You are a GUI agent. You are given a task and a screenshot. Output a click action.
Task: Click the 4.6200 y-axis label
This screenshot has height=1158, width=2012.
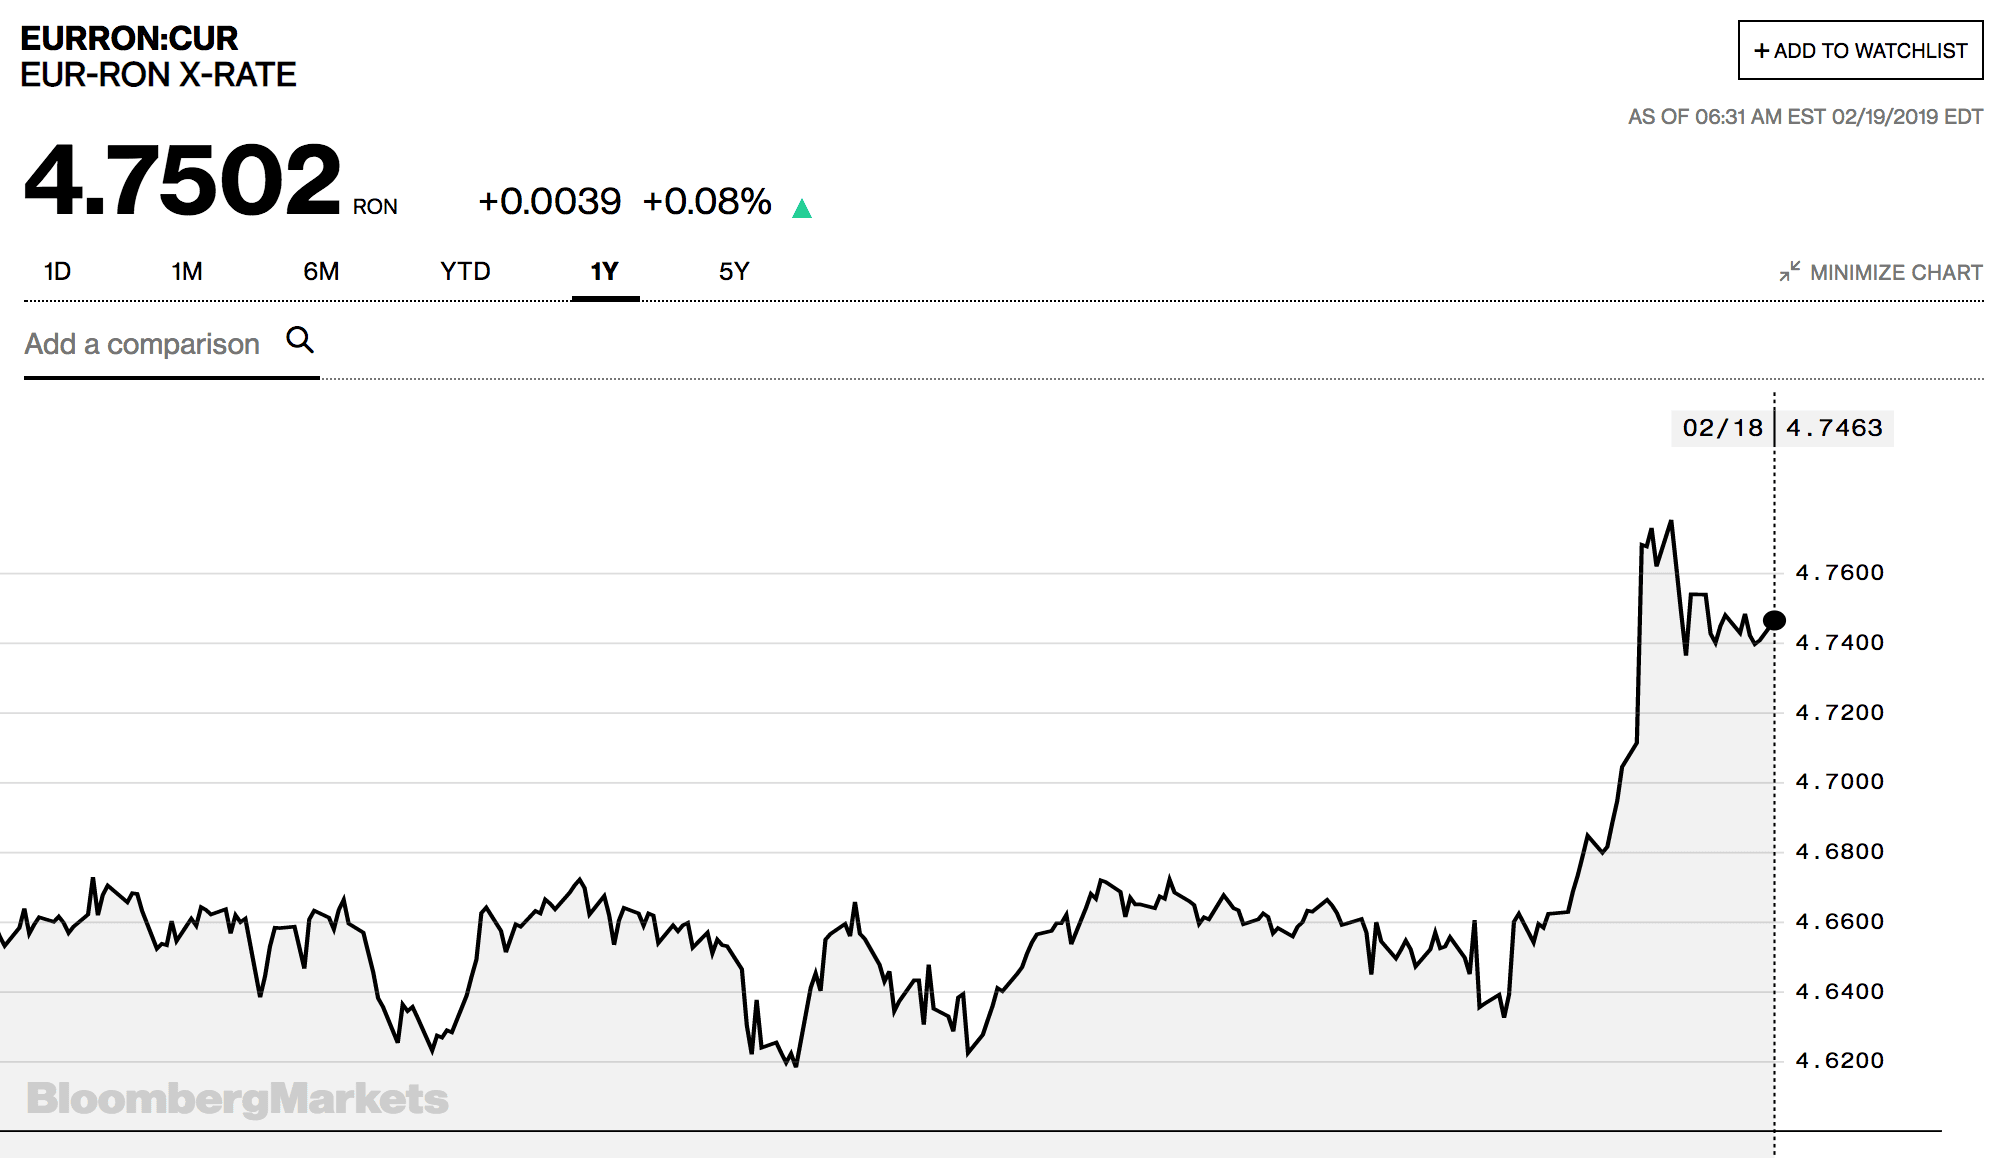(1840, 1061)
